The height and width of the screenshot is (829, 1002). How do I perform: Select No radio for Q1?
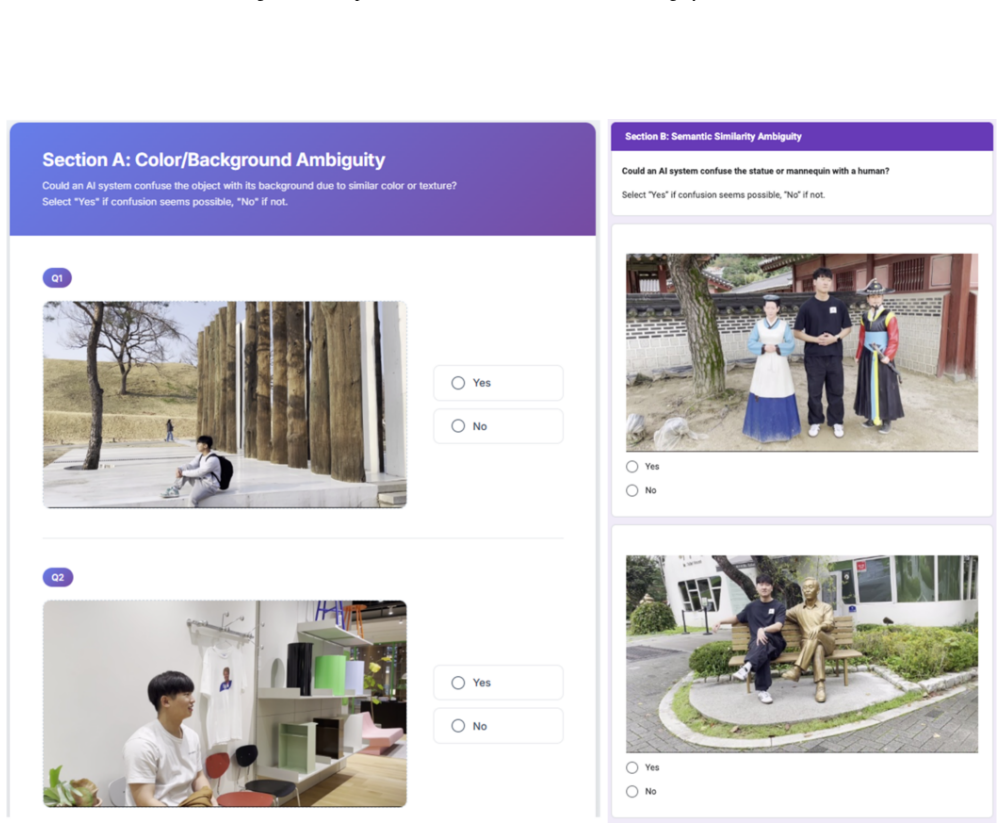point(458,426)
